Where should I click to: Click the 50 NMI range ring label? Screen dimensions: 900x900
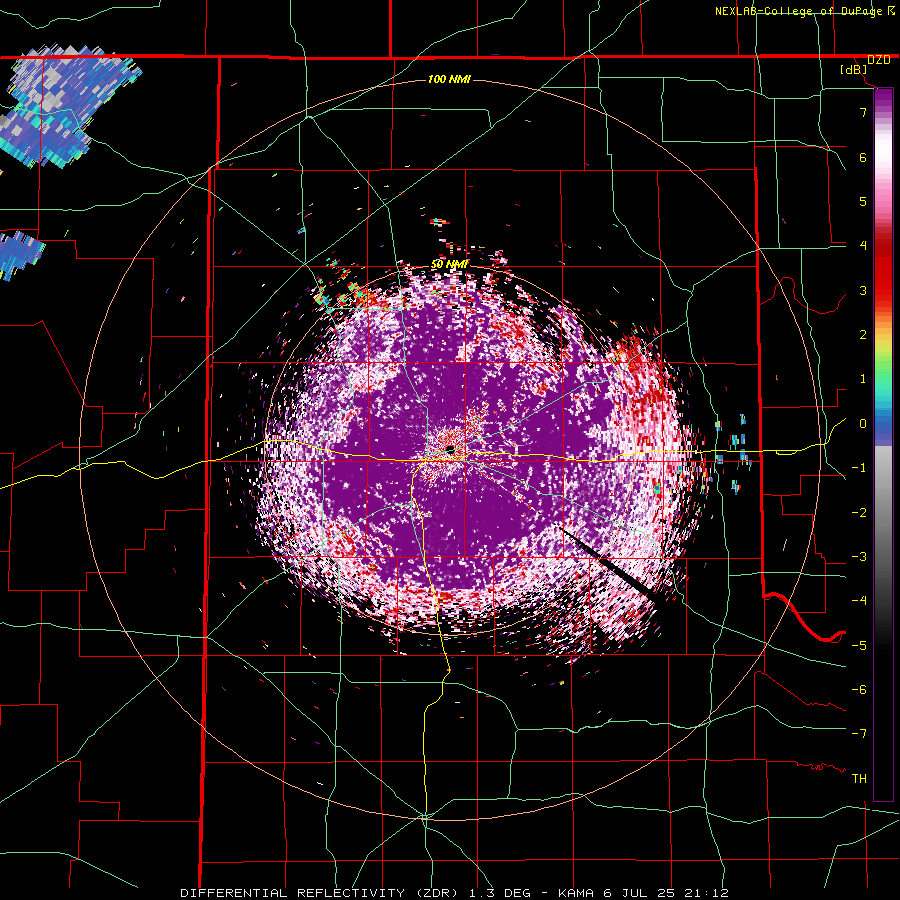[x=449, y=265]
